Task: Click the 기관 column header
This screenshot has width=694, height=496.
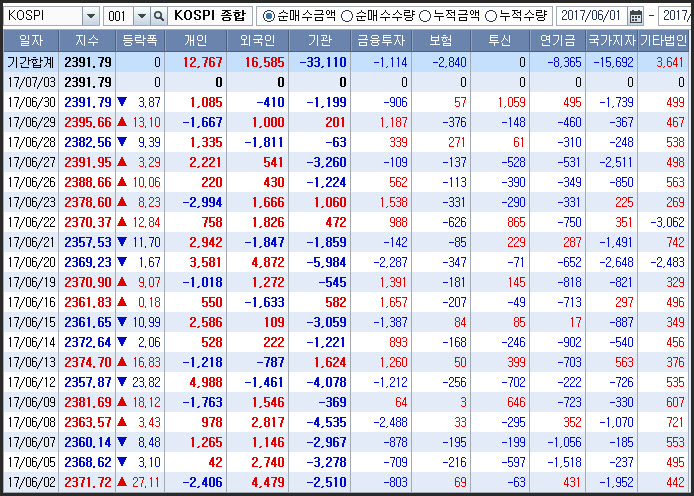Action: click(320, 41)
